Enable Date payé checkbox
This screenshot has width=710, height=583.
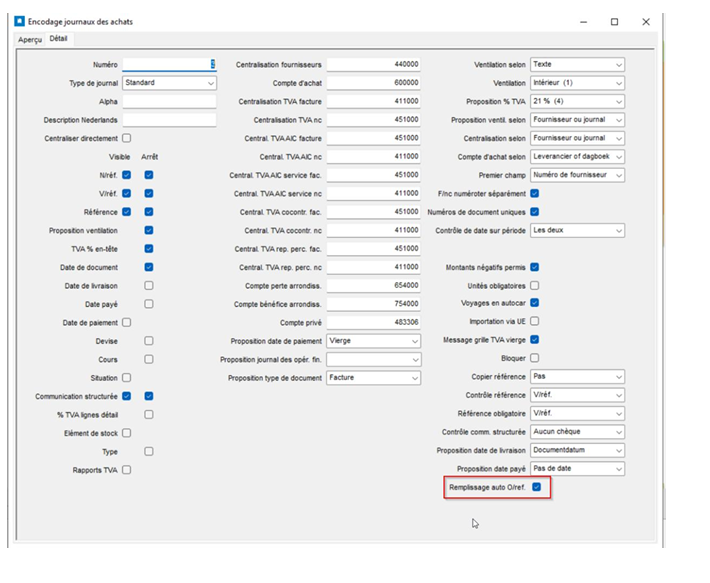tap(149, 304)
